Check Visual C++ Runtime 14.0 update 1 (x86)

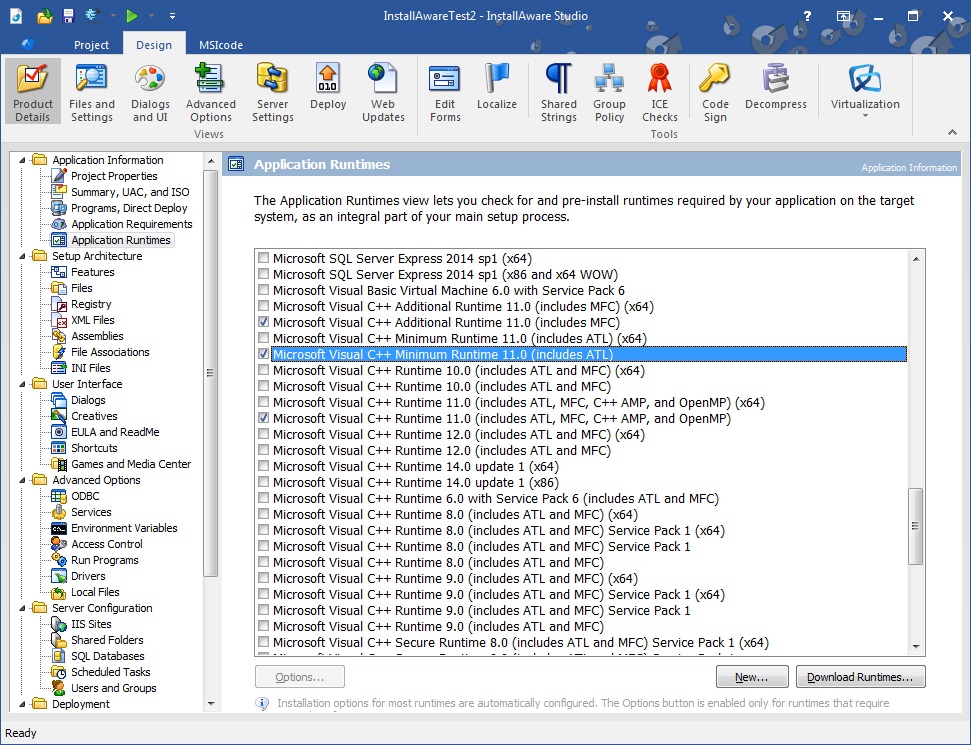[x=264, y=482]
